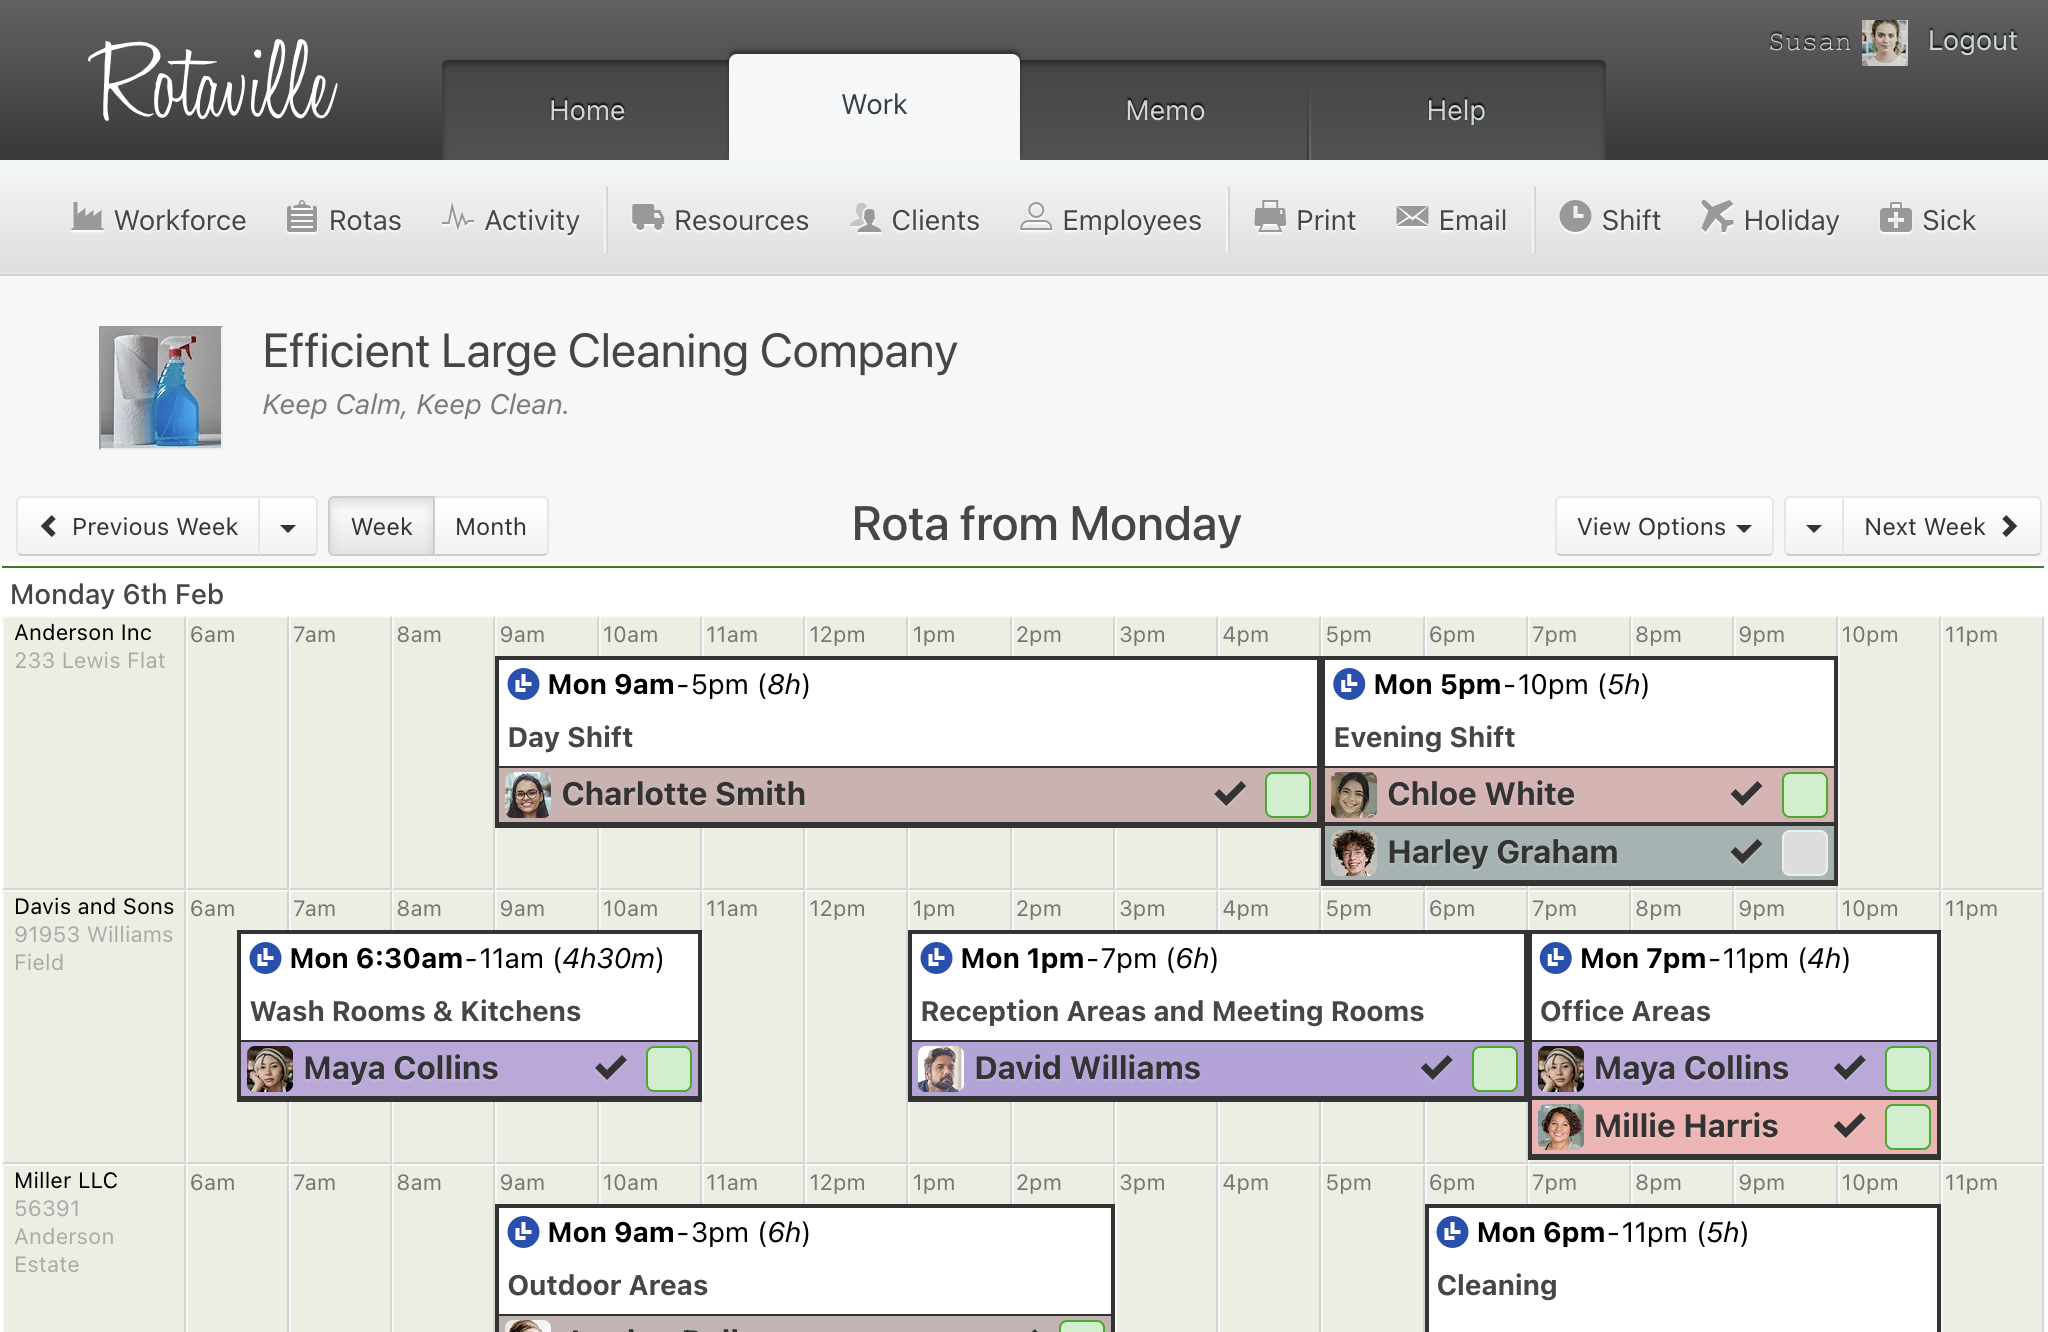
Task: Open the Rotas clipboard icon
Action: click(301, 217)
